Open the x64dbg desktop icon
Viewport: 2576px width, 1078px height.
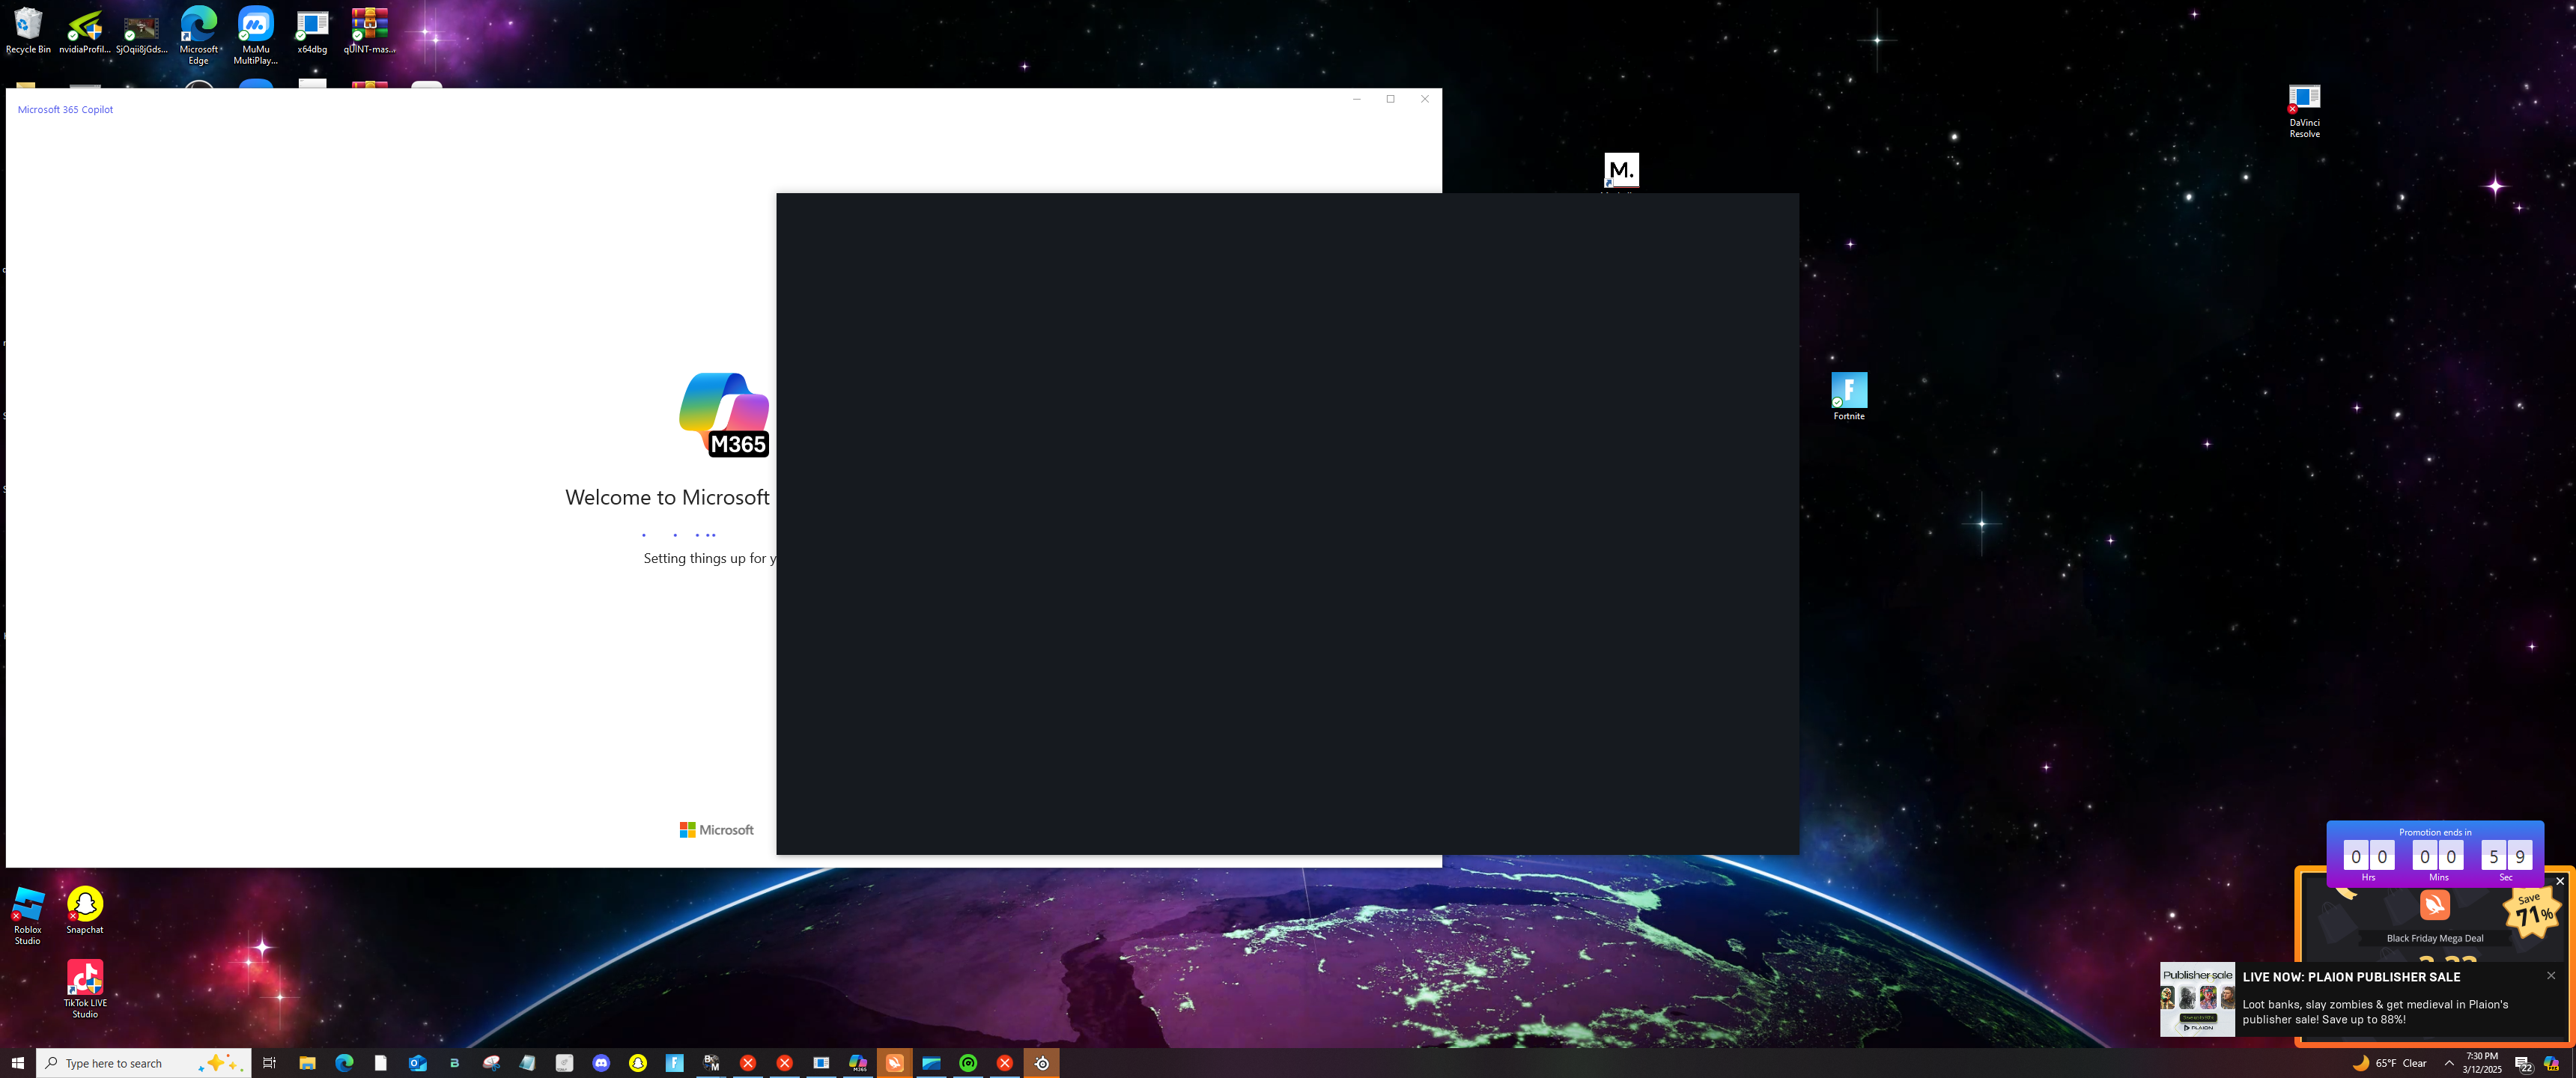pyautogui.click(x=312, y=31)
